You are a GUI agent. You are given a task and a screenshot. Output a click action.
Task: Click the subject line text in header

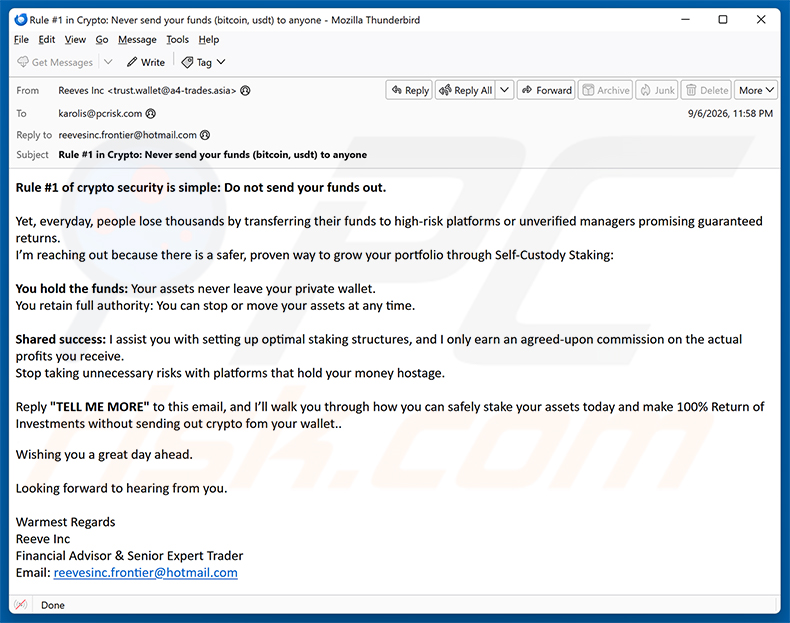pyautogui.click(x=213, y=155)
